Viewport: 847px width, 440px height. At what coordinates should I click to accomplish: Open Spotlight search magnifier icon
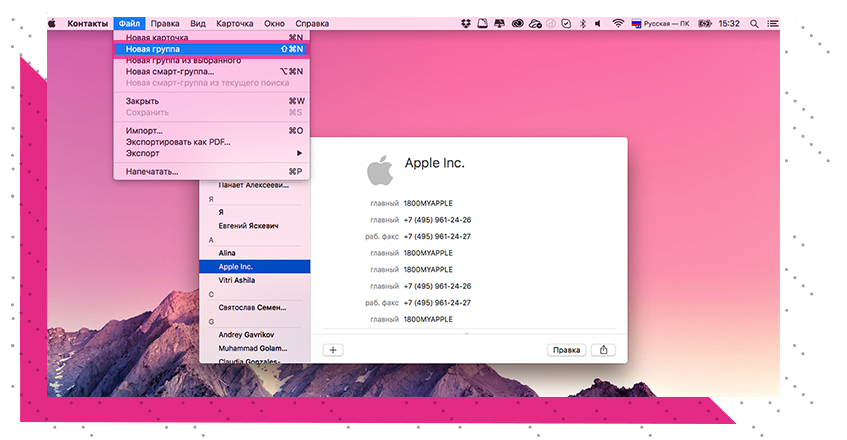pos(753,22)
